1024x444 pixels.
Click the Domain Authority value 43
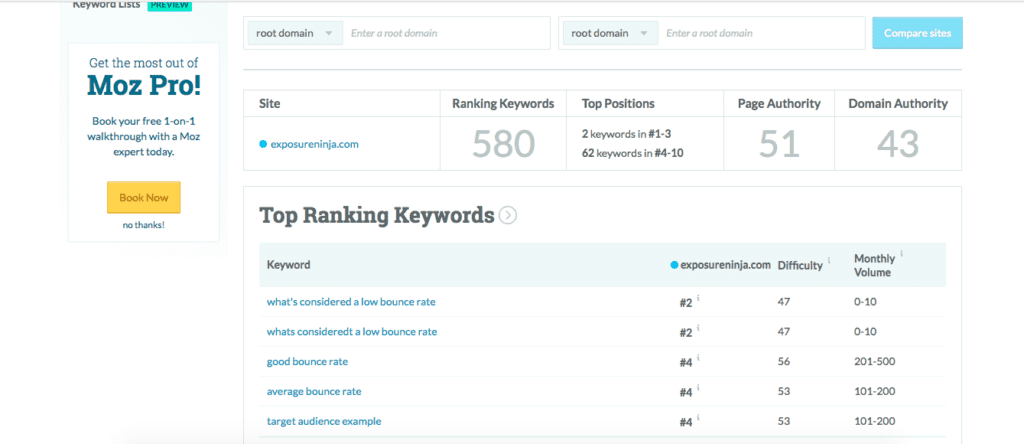pos(898,144)
